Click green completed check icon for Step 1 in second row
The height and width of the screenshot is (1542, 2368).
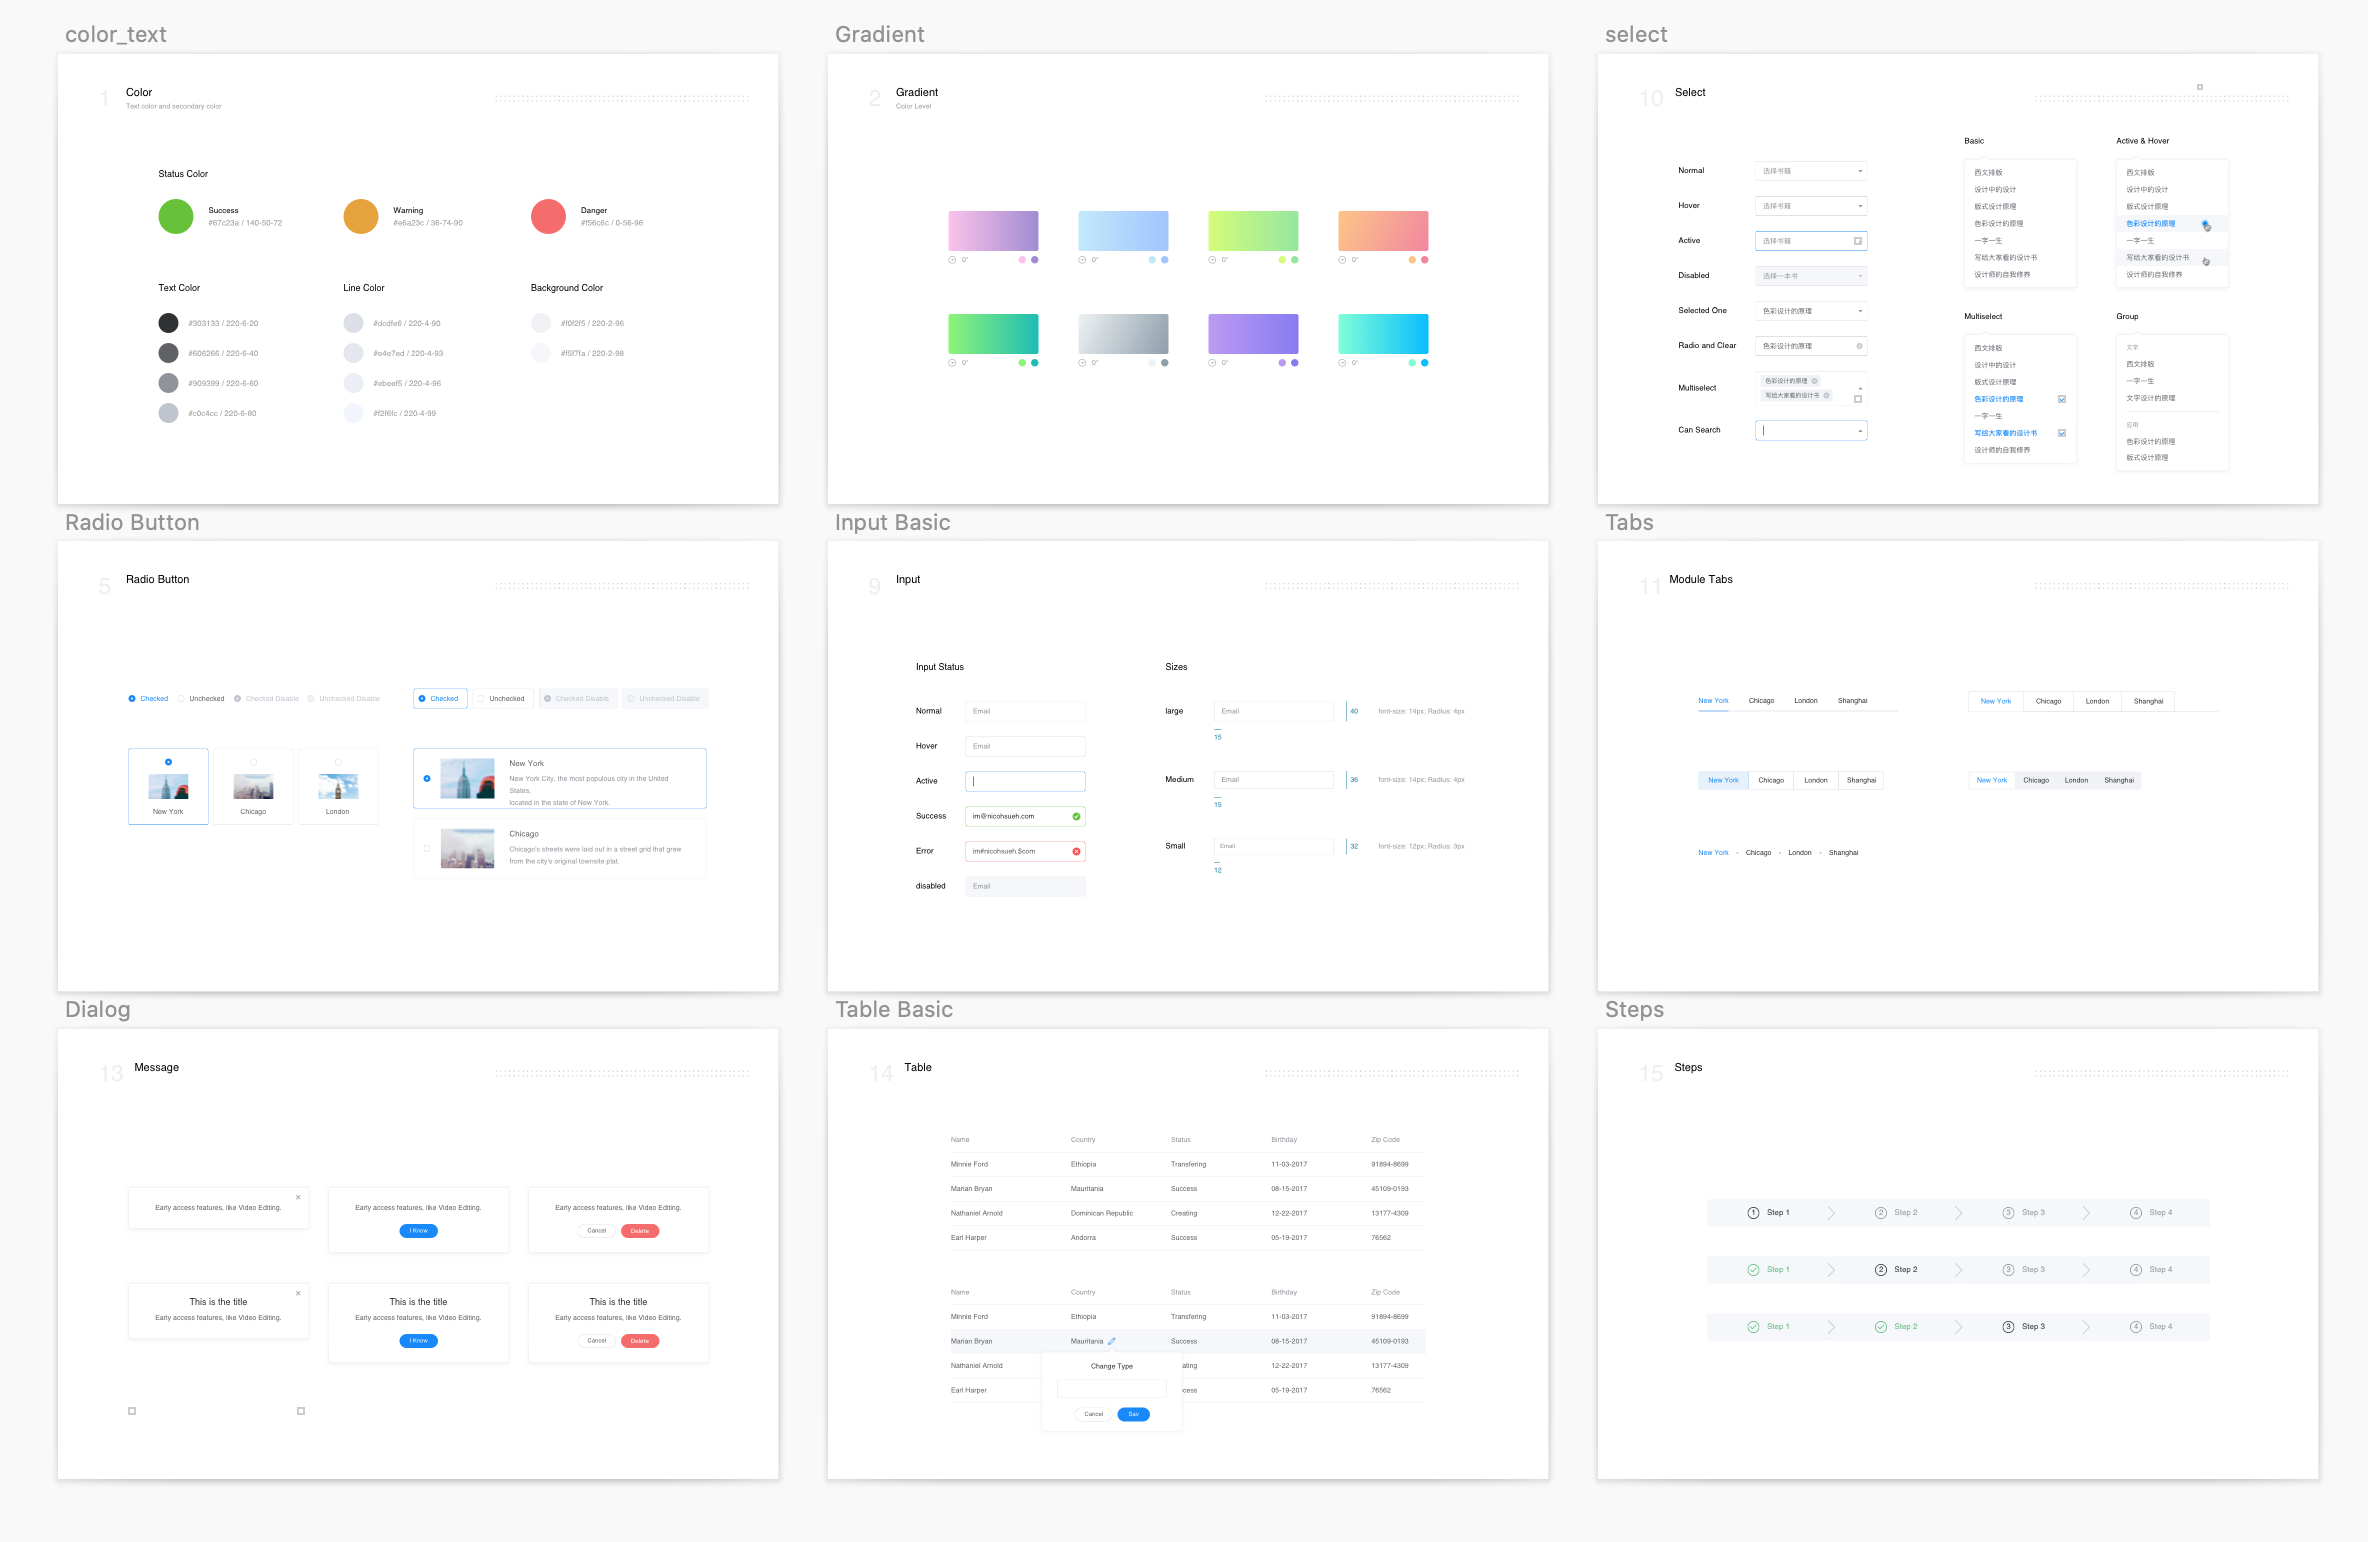(x=1753, y=1269)
